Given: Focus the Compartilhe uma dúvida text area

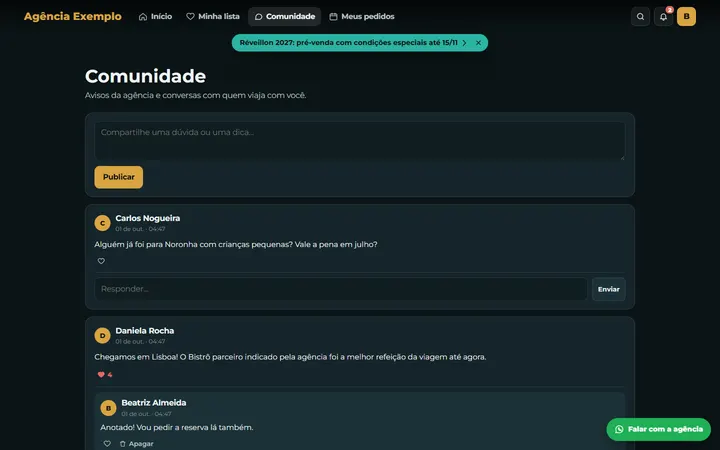Looking at the screenshot, I should pyautogui.click(x=360, y=141).
